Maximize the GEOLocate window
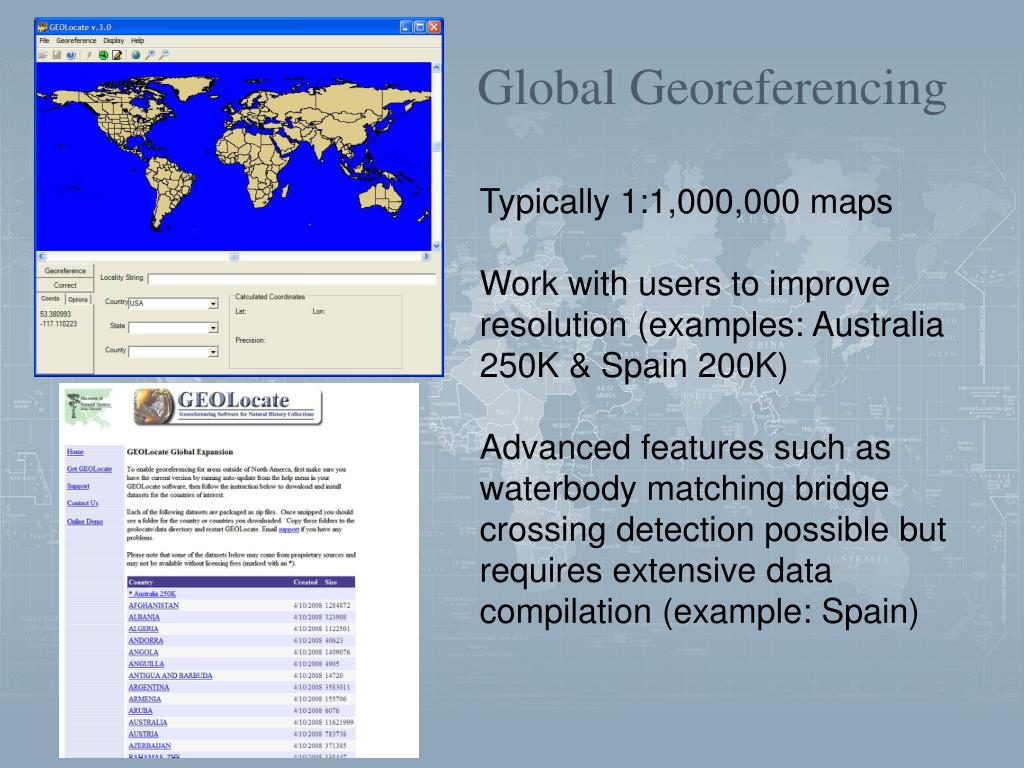The image size is (1024, 768). (420, 27)
